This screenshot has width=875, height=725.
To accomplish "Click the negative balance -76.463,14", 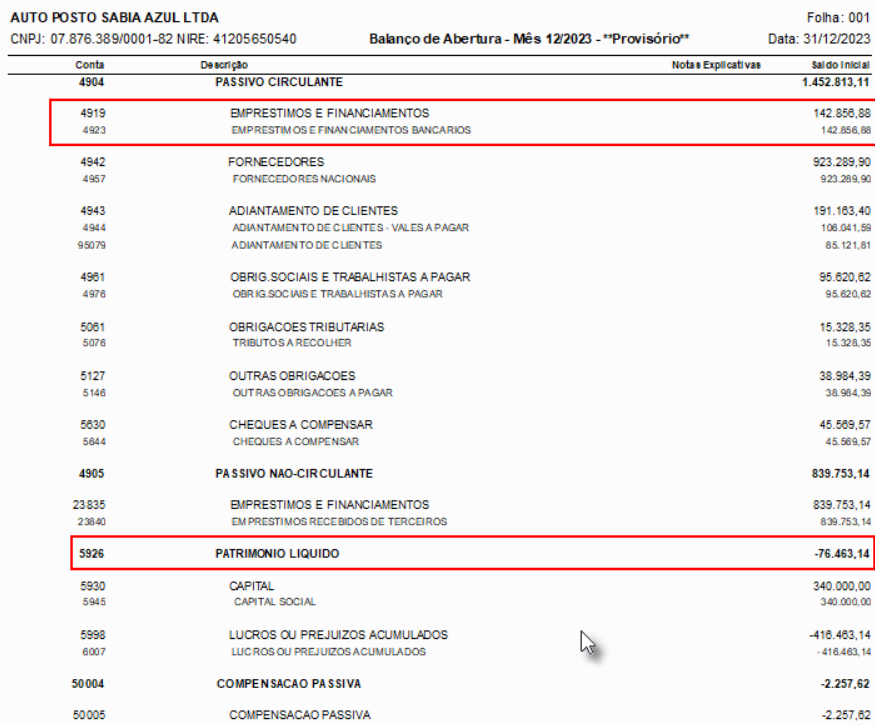I will pyautogui.click(x=842, y=554).
